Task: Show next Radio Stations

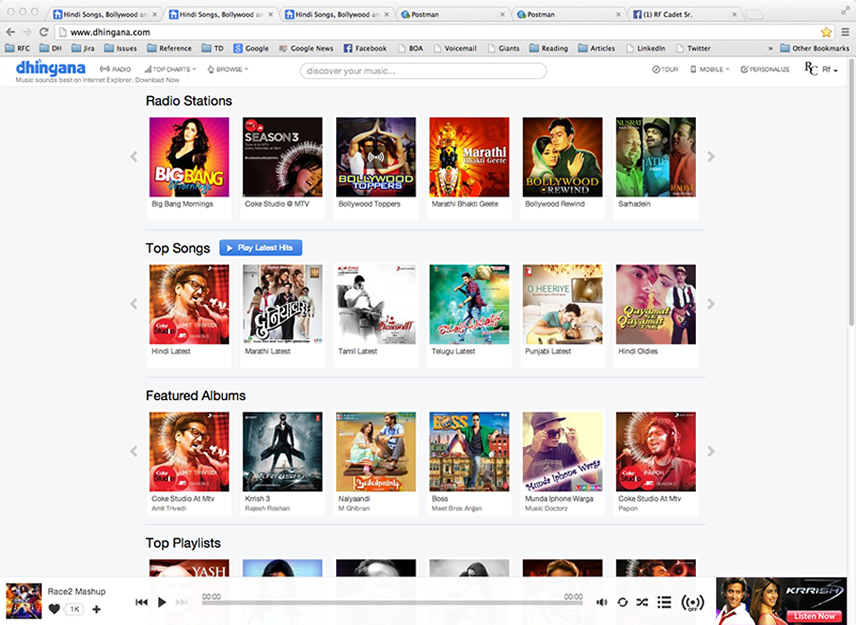Action: click(x=711, y=157)
